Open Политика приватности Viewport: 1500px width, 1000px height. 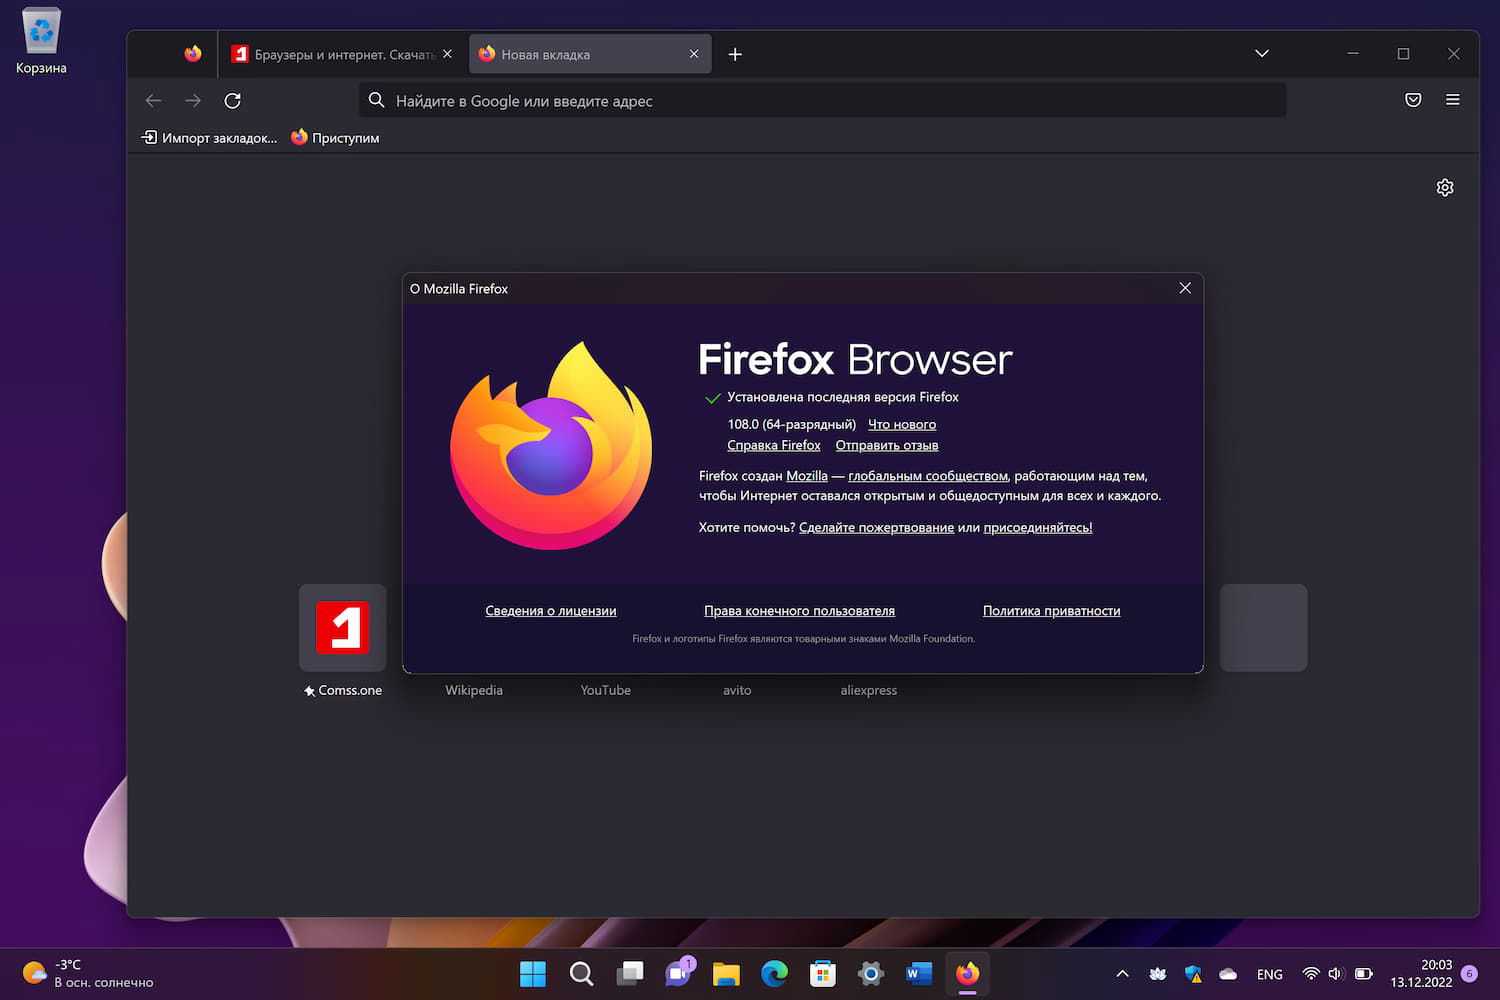[1051, 611]
